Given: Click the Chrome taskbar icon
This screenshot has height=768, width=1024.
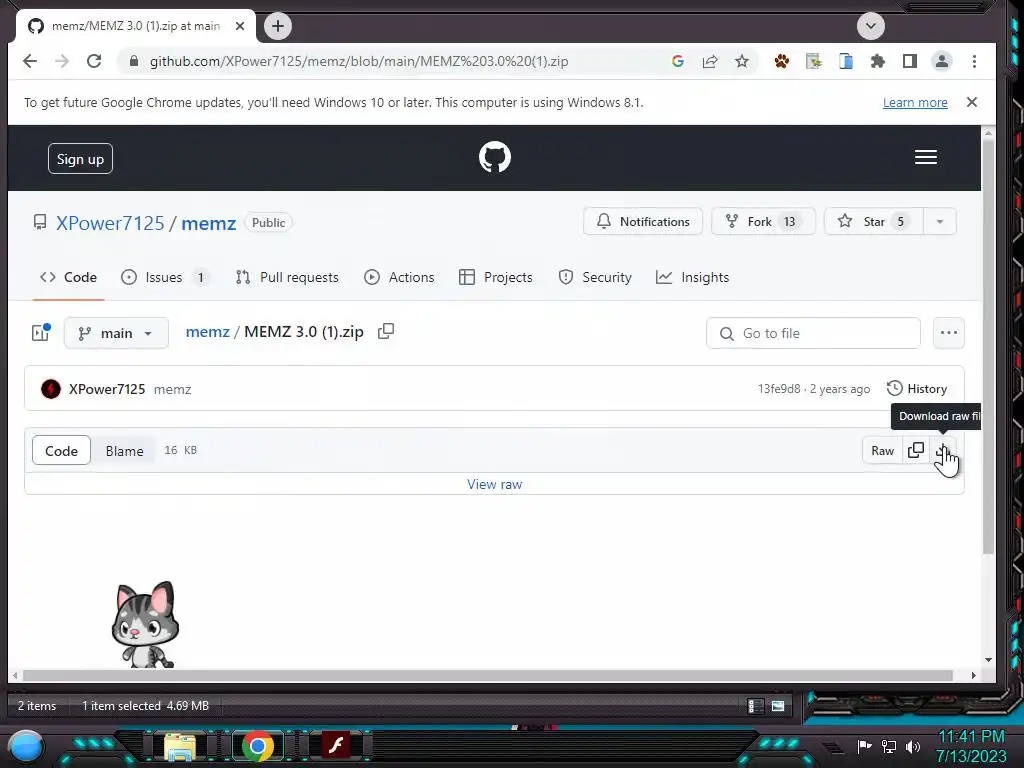Looking at the screenshot, I should click(x=258, y=746).
